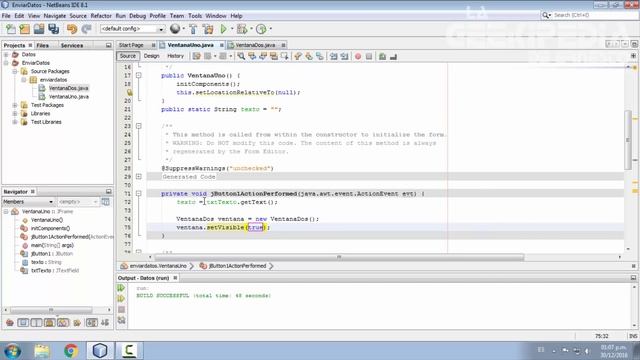640x360 pixels.
Task: Click the browser globe icon in the toolbar
Action: (175, 29)
